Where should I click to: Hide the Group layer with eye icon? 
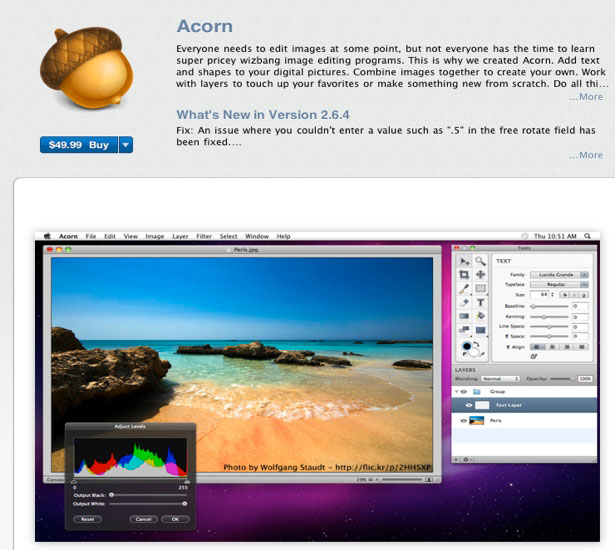[x=464, y=392]
